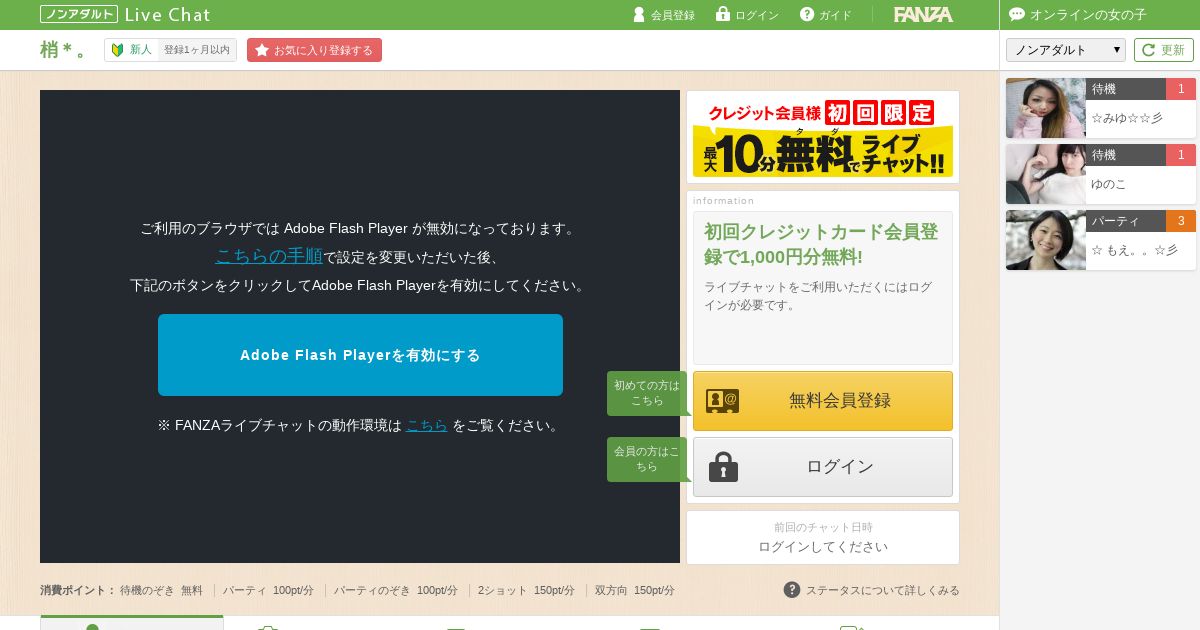Click the star icon on お気に入り登録する
The height and width of the screenshot is (630, 1200).
pos(262,50)
